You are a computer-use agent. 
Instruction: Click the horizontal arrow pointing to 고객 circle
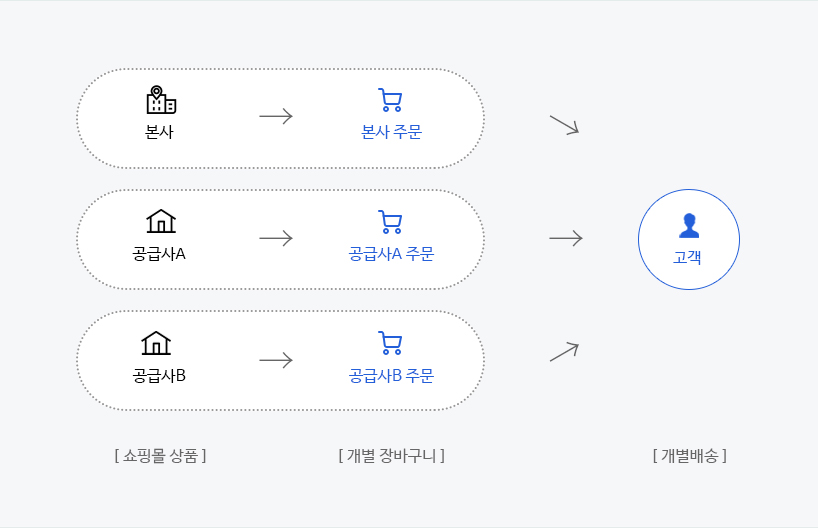pyautogui.click(x=566, y=238)
